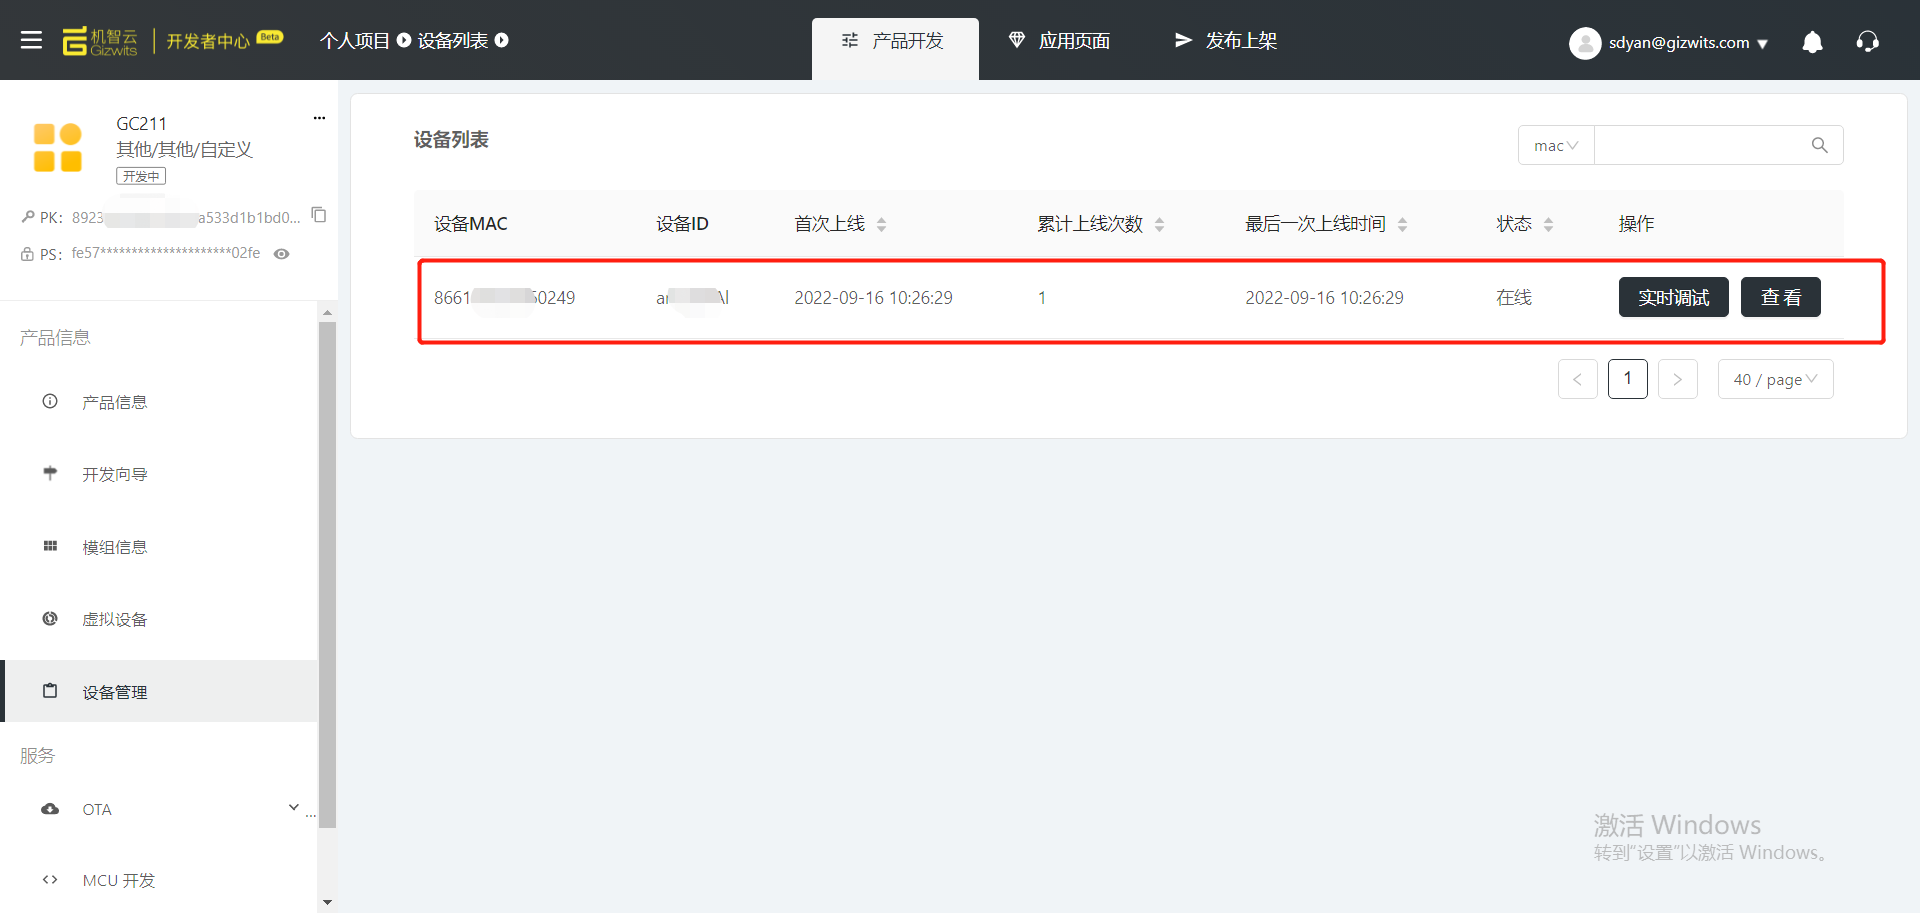Sort by 首次上线 column

click(x=881, y=225)
